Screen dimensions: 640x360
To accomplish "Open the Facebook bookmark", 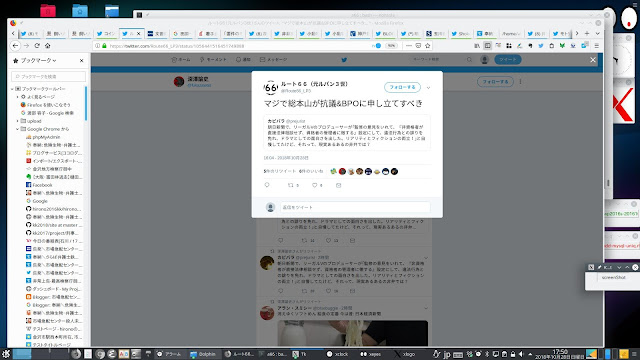I will tap(42, 185).
